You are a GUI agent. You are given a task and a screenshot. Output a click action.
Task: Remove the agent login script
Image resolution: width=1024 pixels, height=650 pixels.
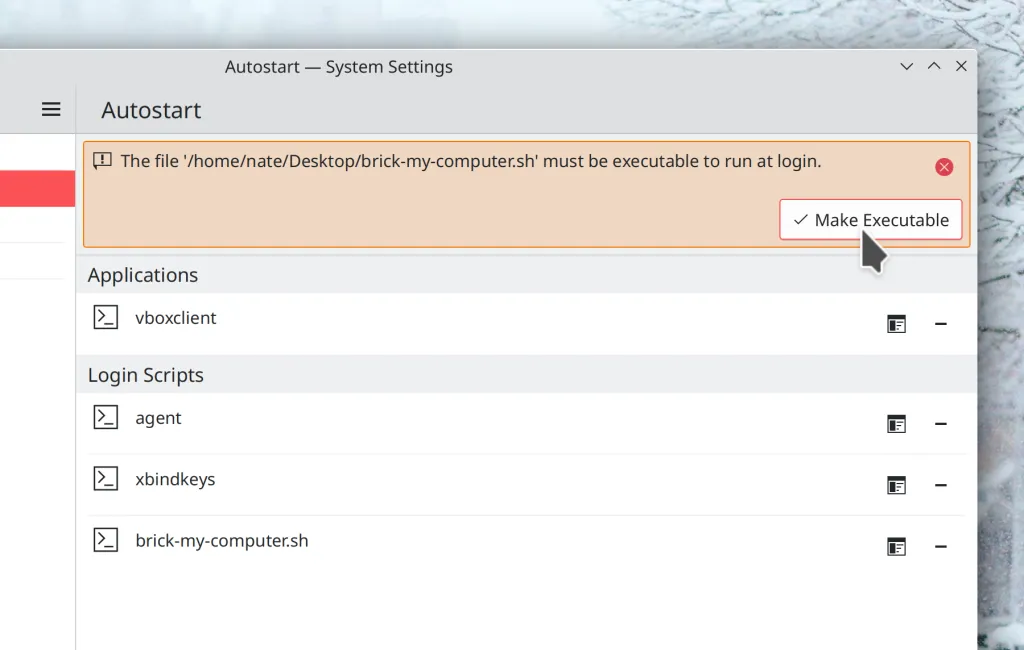941,423
